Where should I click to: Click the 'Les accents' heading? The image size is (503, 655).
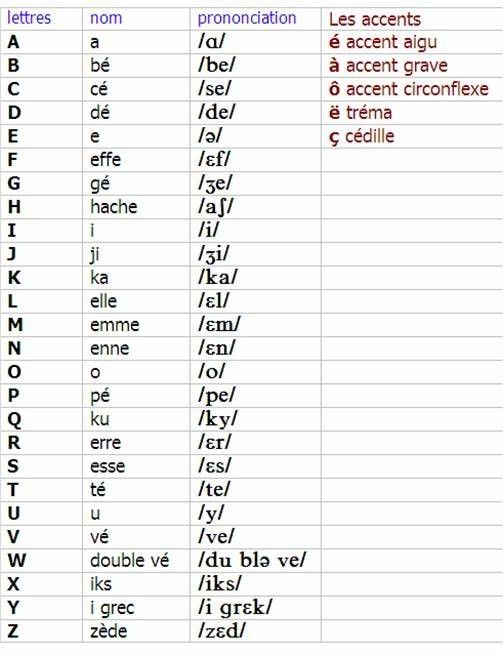pos(375,20)
